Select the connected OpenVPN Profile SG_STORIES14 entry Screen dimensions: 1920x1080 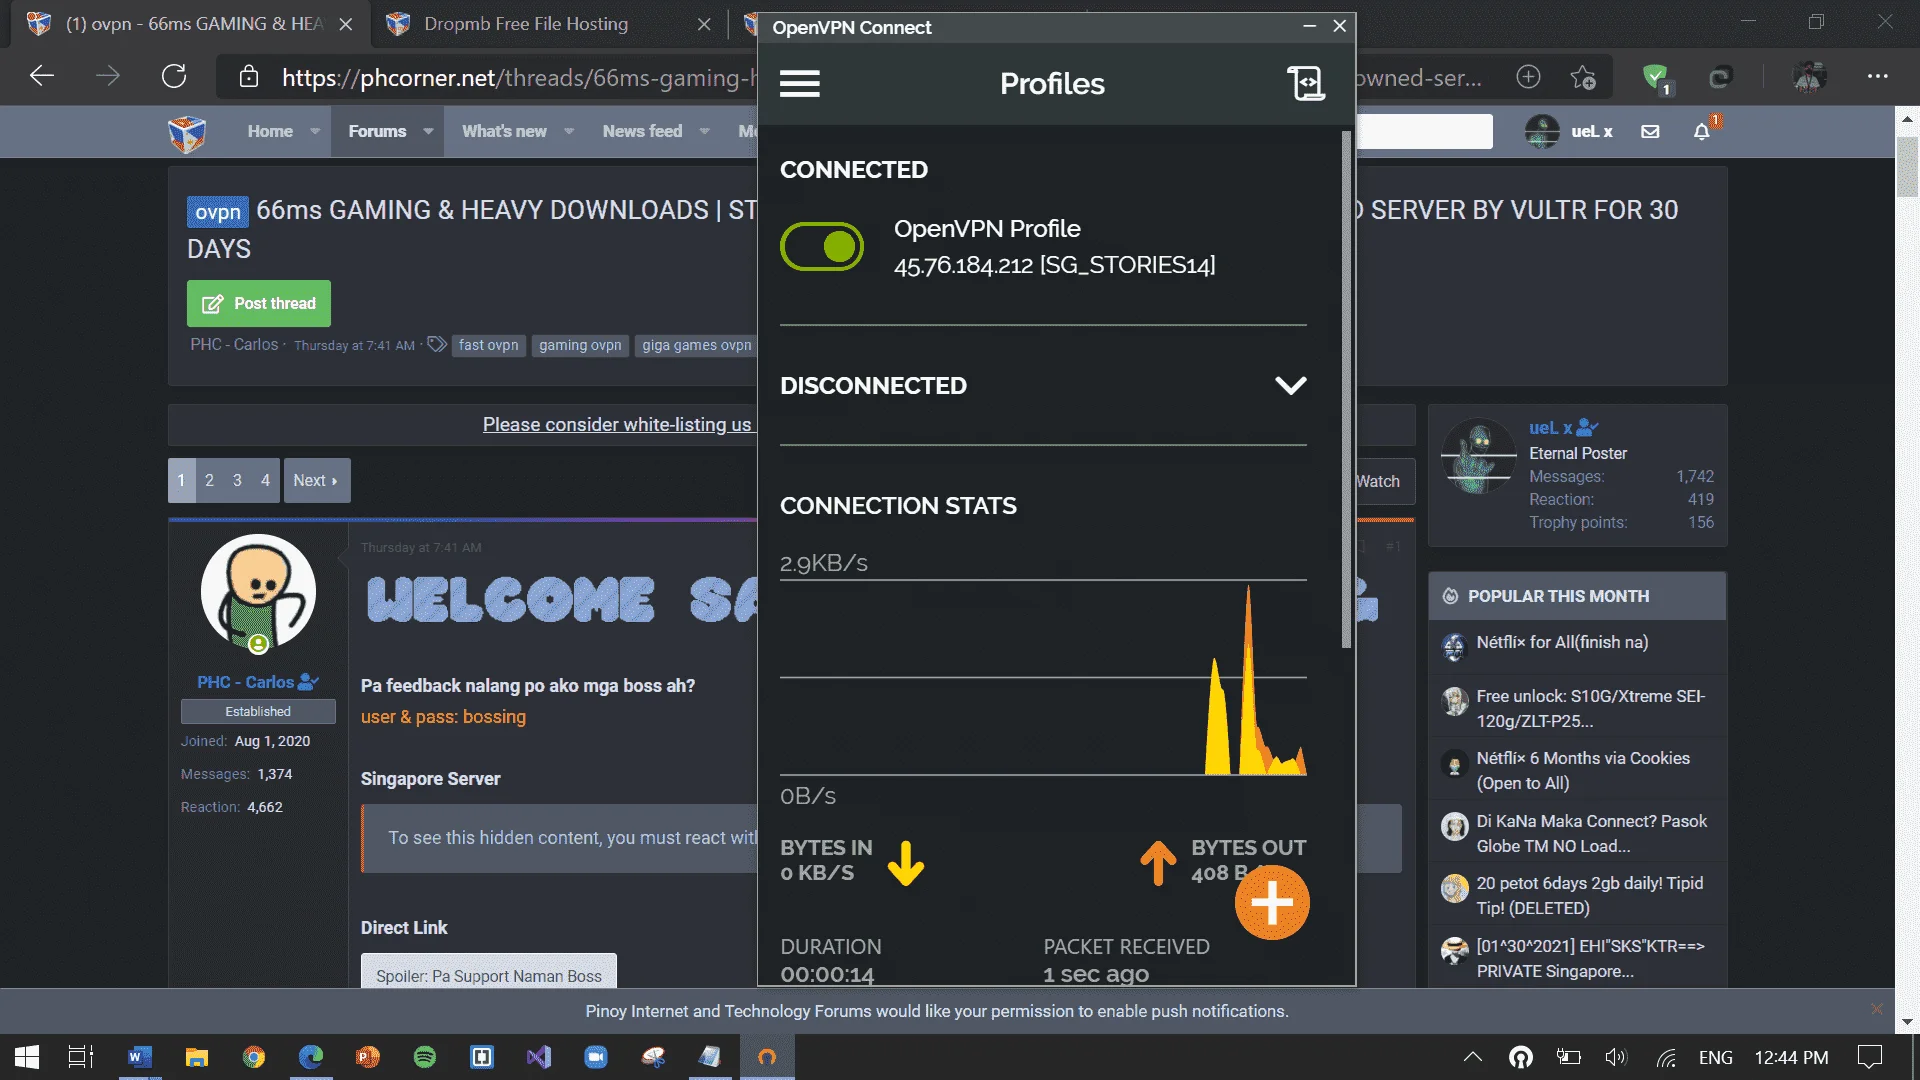coord(1054,246)
